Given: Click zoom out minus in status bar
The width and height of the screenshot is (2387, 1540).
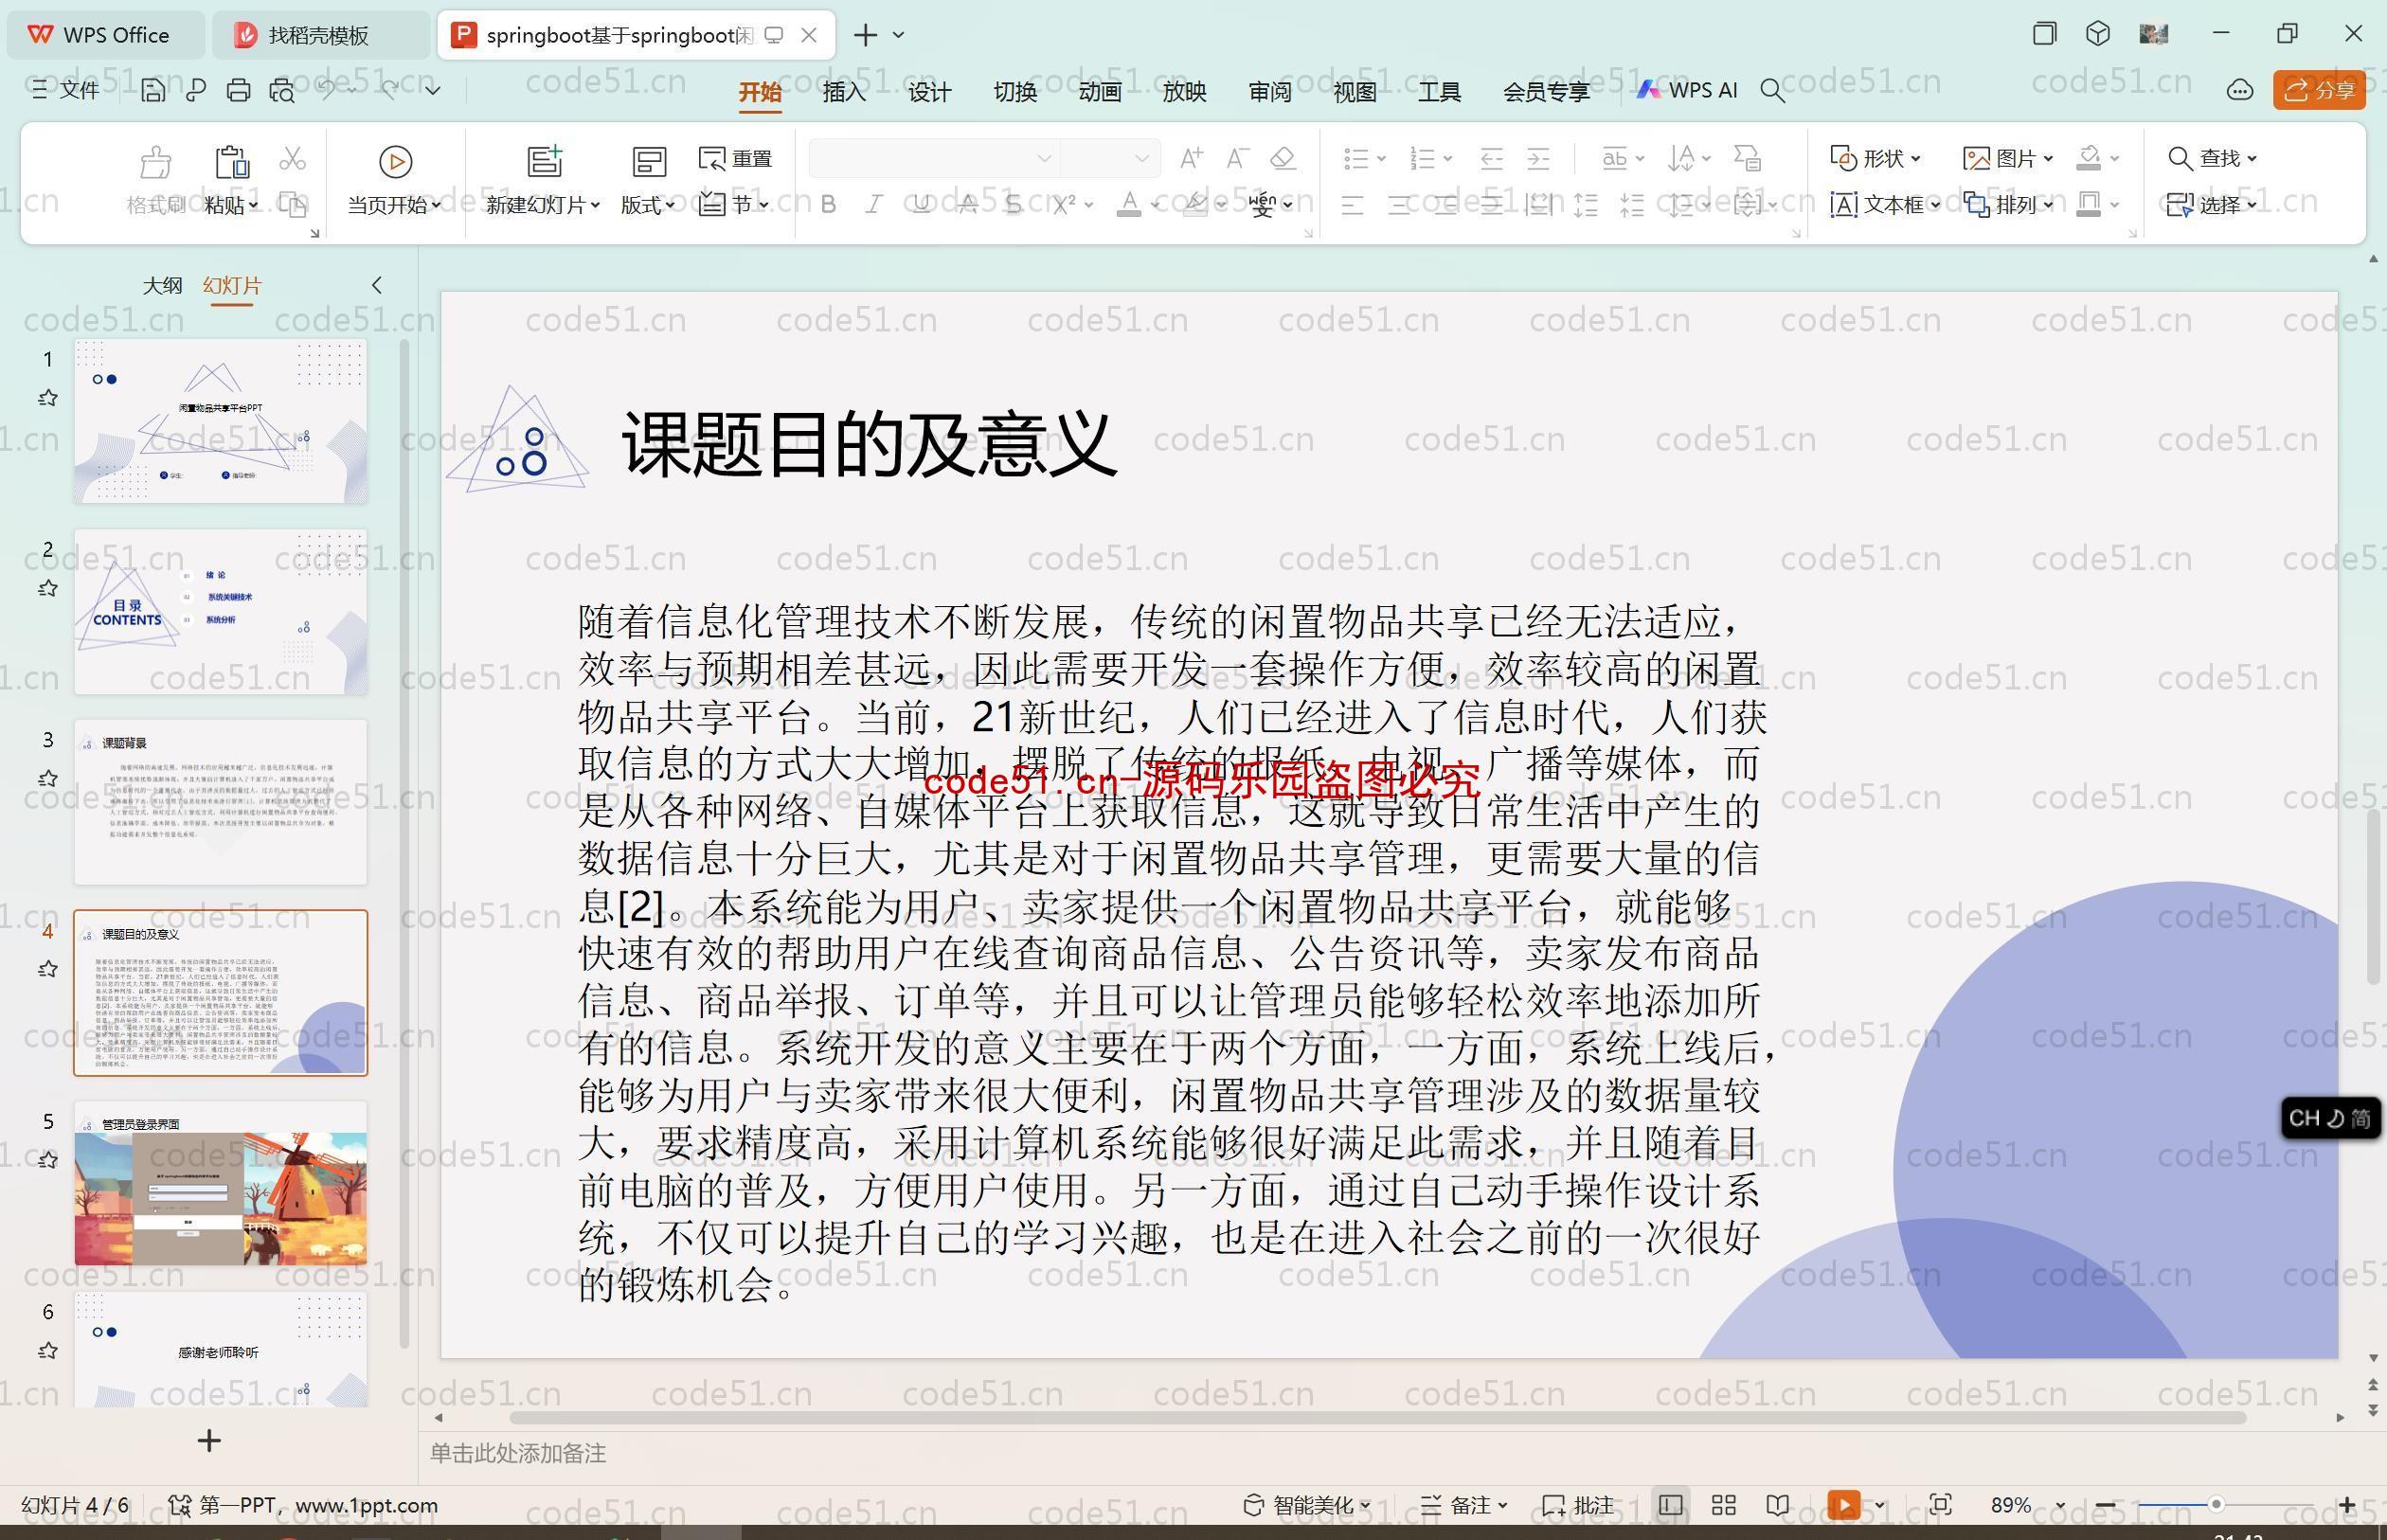Looking at the screenshot, I should coord(2105,1505).
